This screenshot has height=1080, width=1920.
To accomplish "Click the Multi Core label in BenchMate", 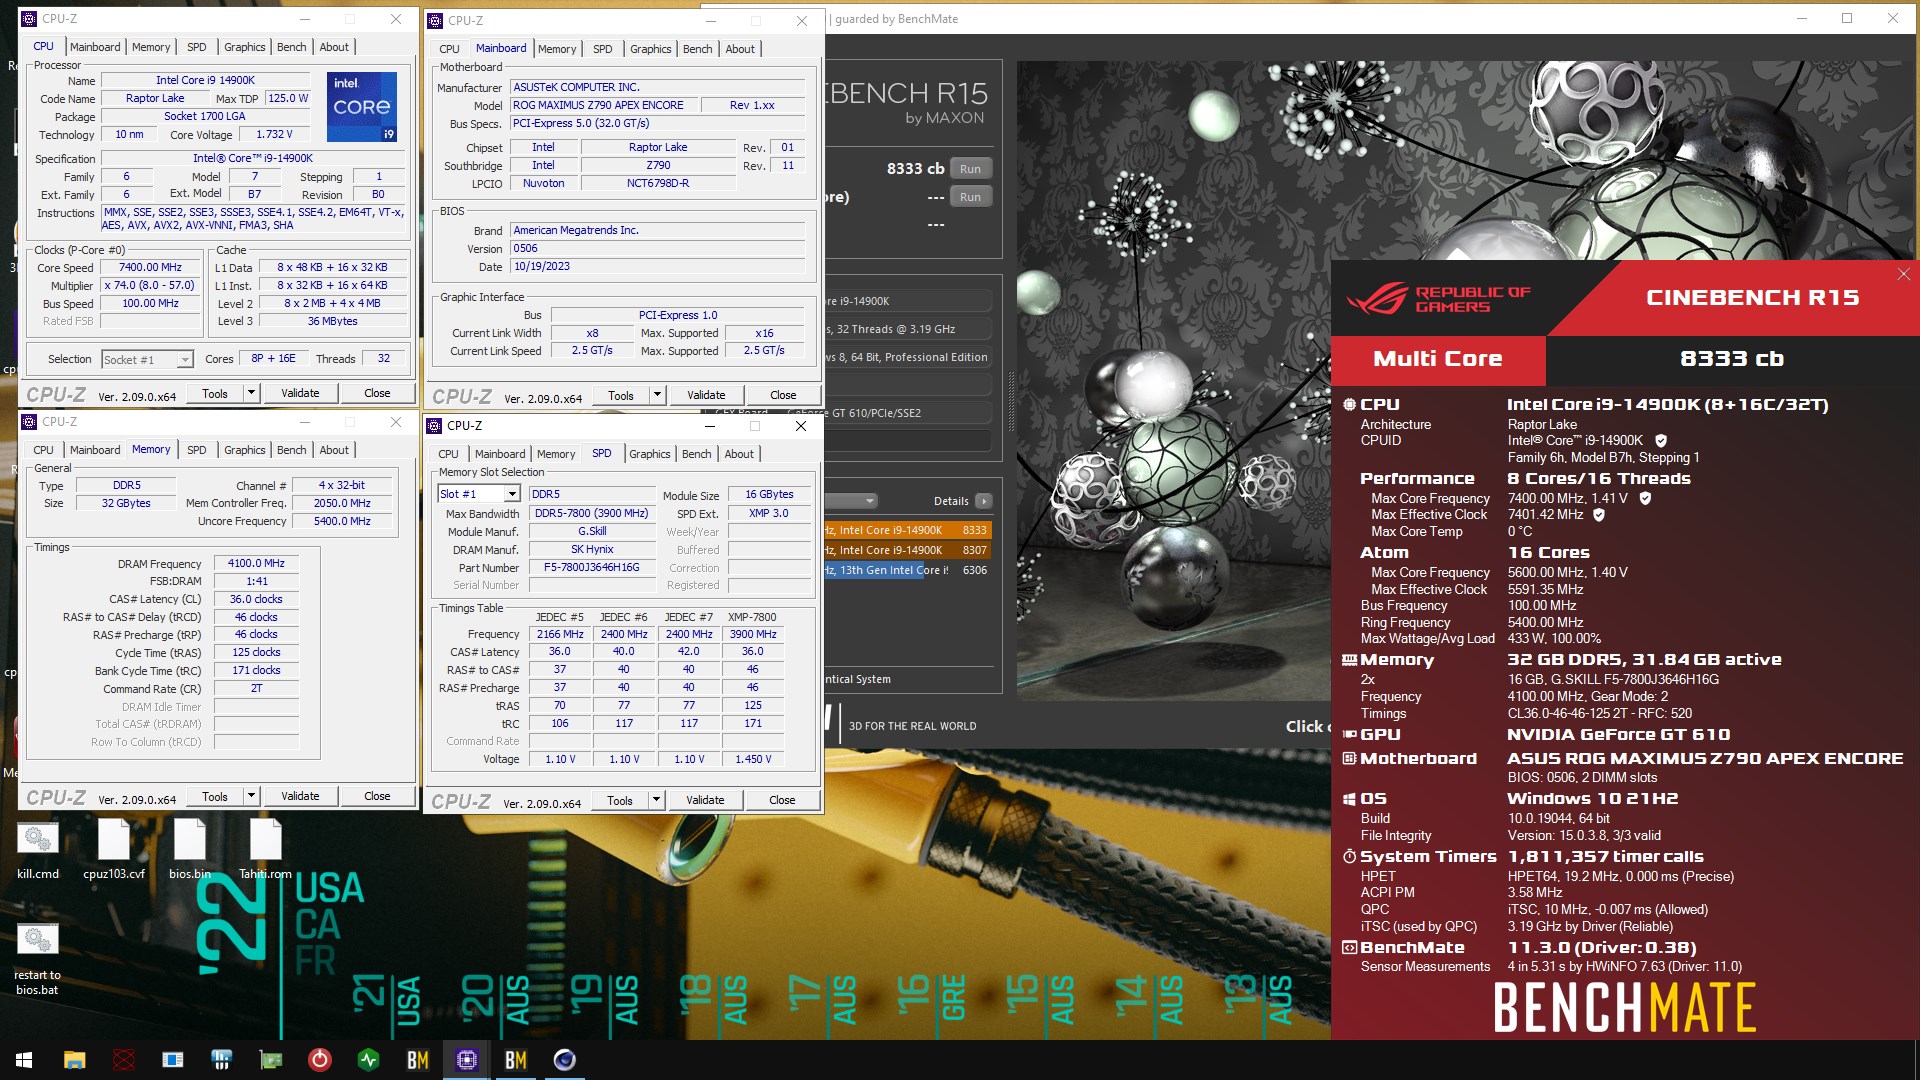I will (x=1438, y=359).
